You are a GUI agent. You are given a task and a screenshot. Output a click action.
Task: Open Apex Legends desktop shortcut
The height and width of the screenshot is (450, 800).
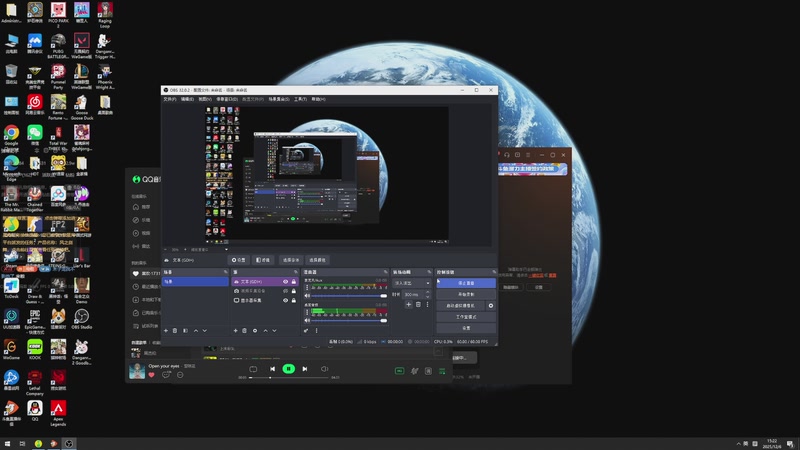[58, 413]
